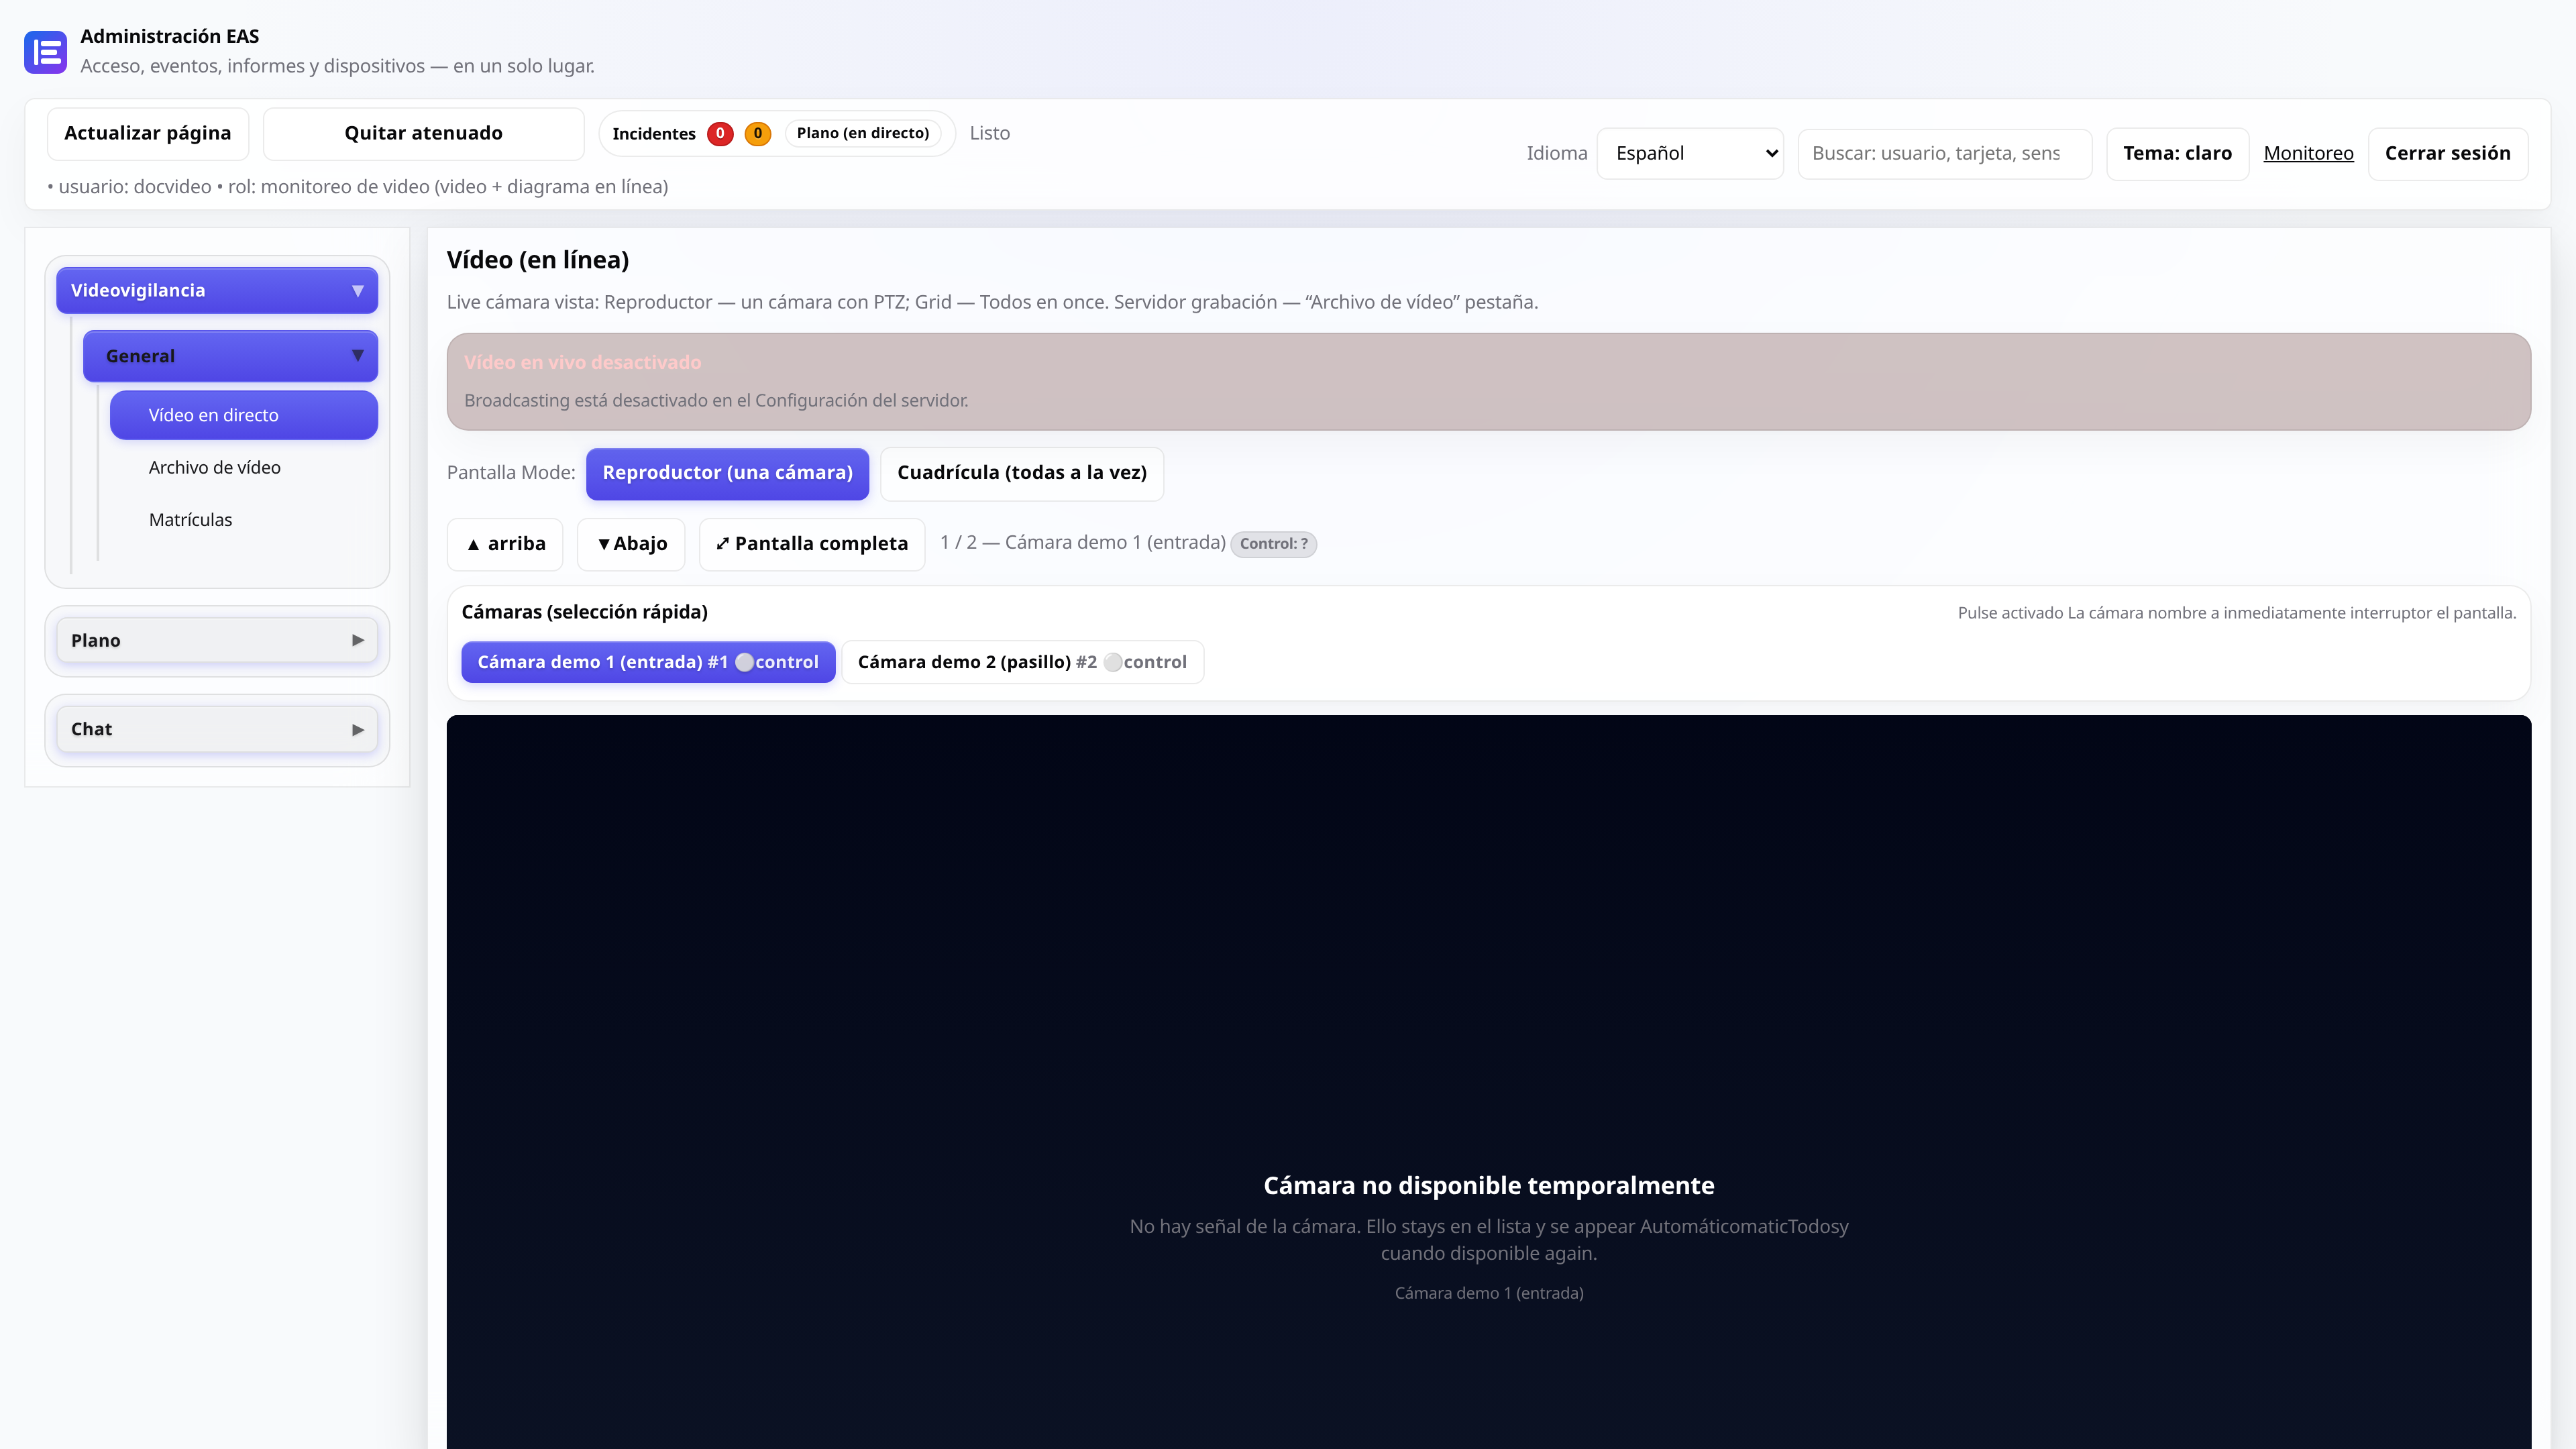This screenshot has height=1449, width=2576.
Task: Expand the Plano sidebar section
Action: [x=217, y=640]
